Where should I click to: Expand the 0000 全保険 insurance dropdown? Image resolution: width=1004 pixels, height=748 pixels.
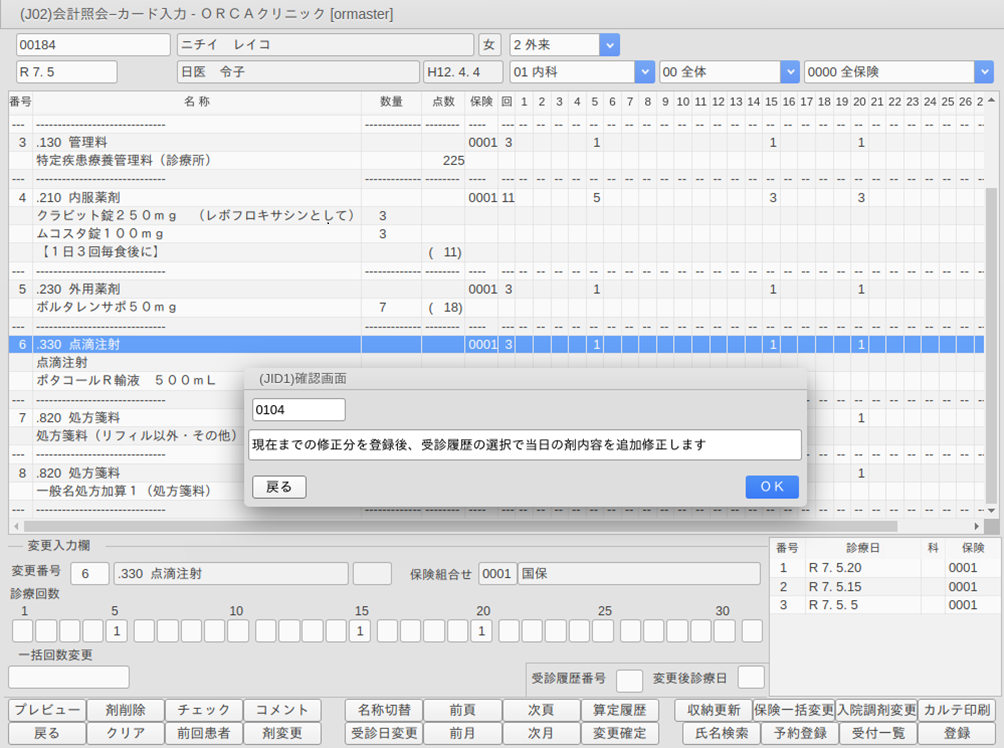(984, 72)
